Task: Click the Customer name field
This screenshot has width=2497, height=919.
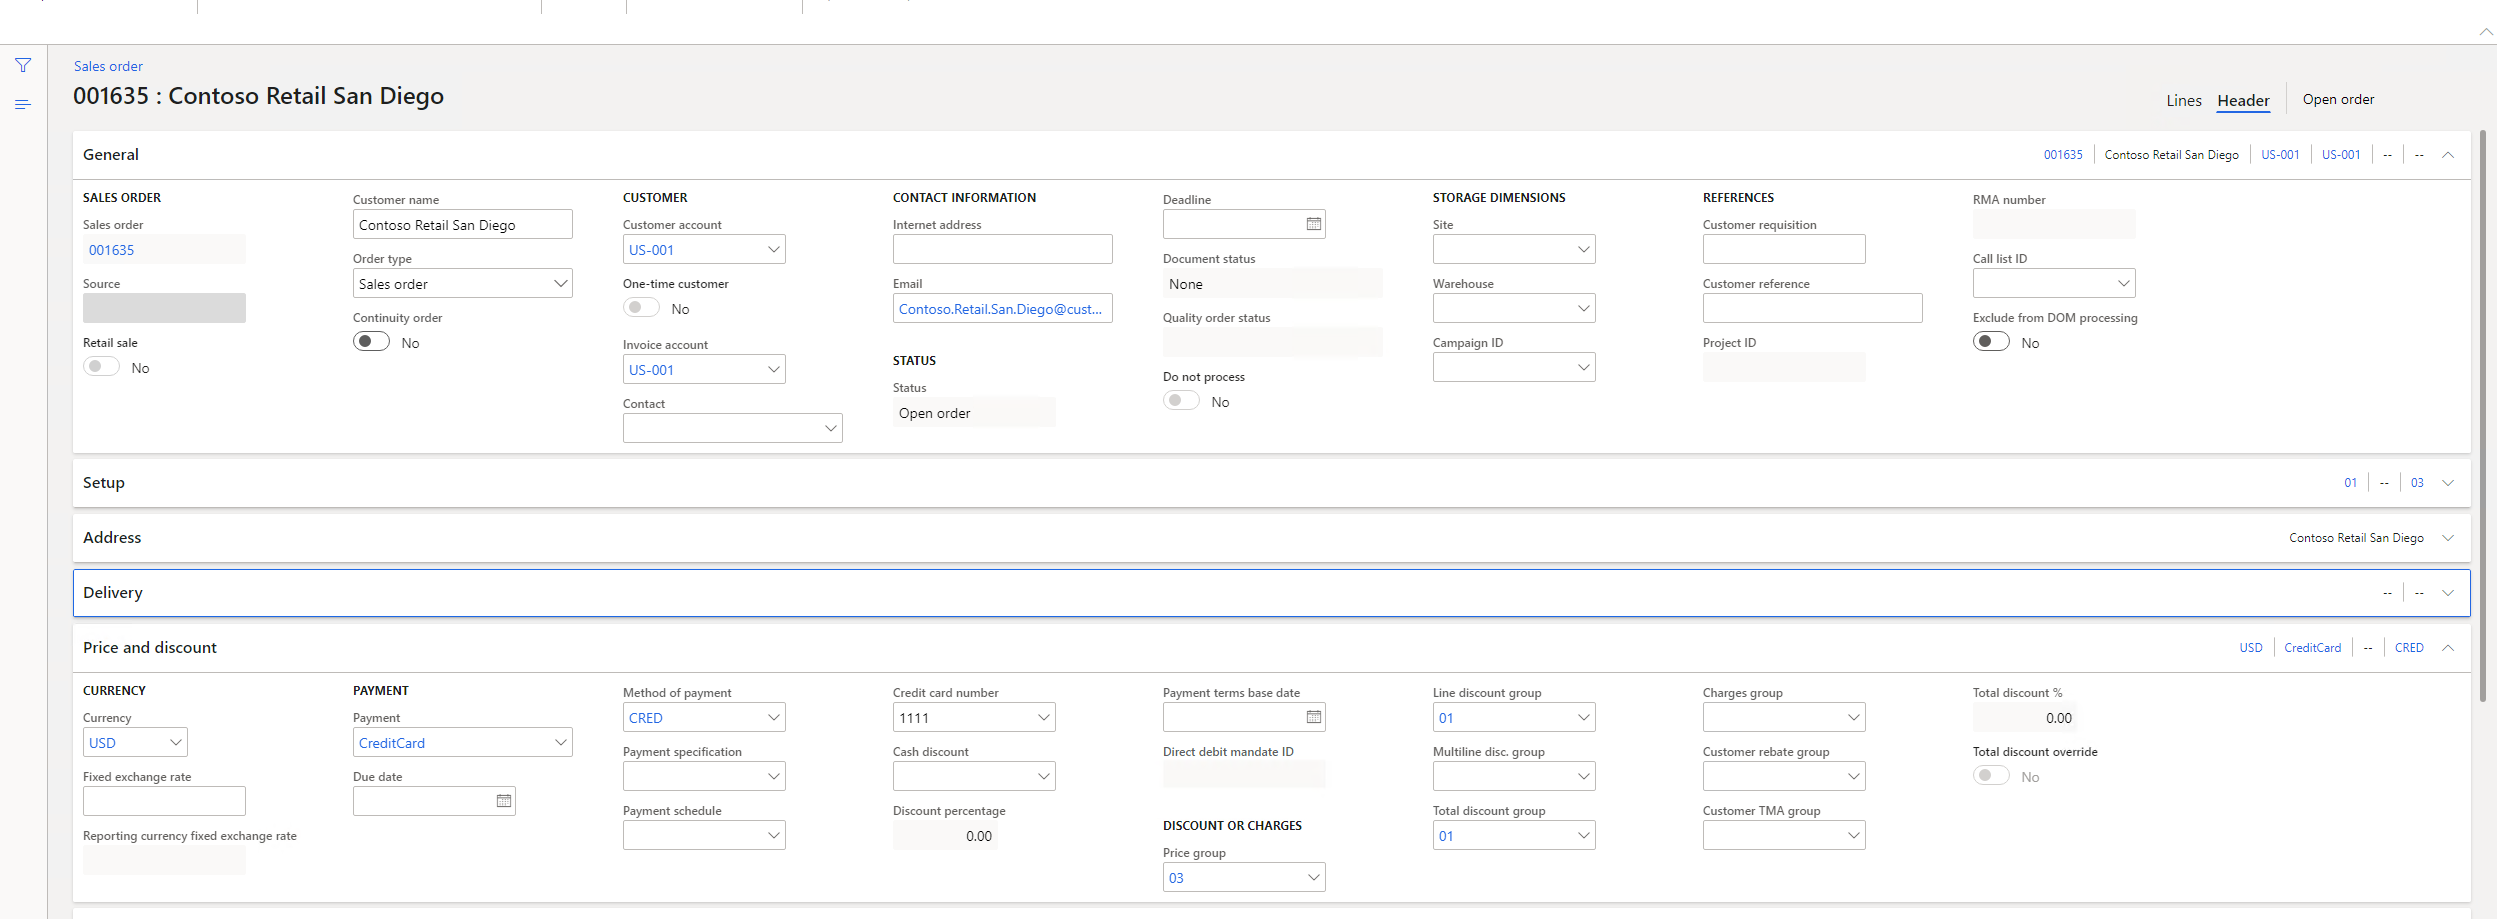Action: (x=462, y=225)
